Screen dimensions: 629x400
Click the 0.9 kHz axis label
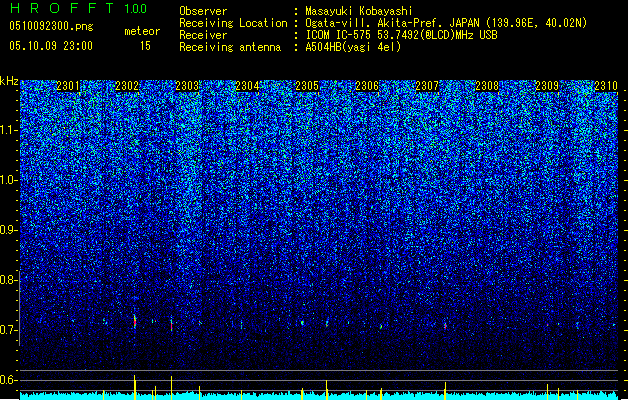point(9,230)
